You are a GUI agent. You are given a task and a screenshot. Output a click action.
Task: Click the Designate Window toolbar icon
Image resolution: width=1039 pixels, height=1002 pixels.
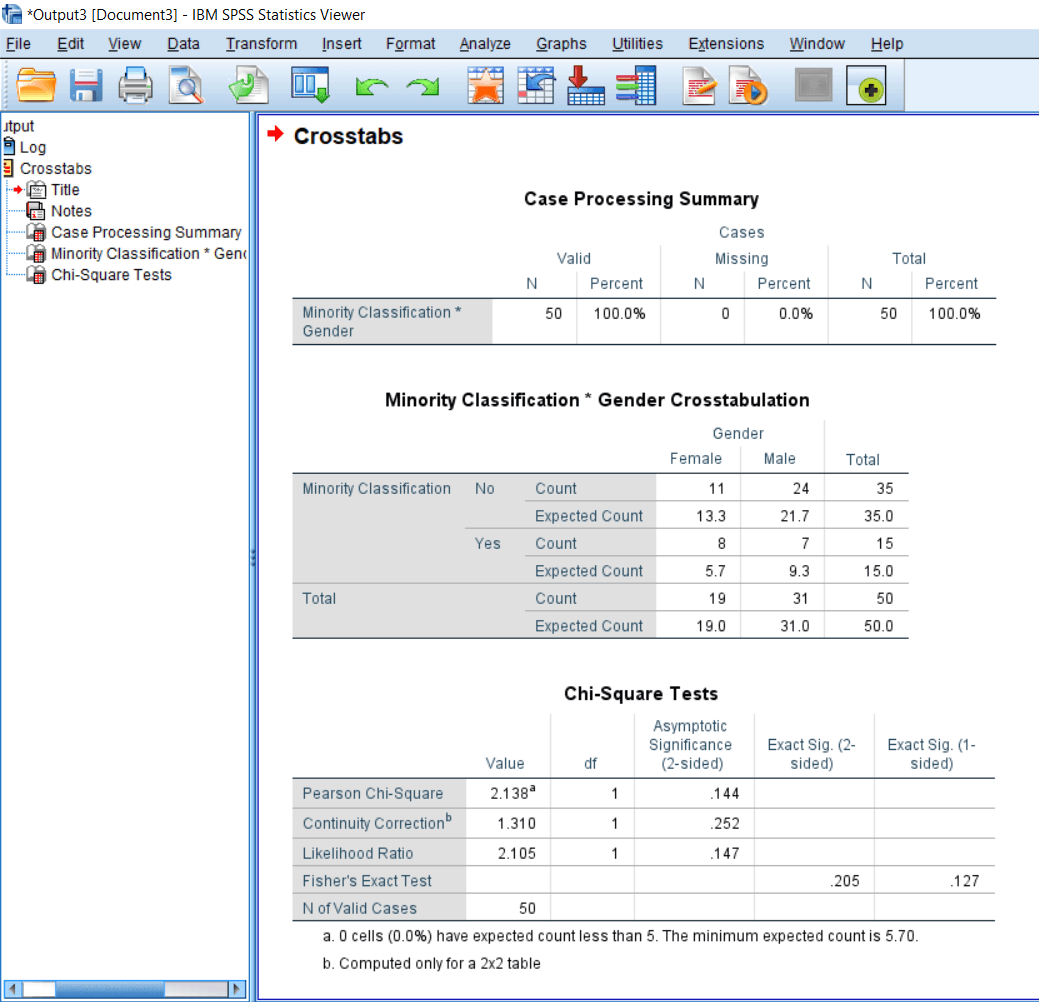coord(868,85)
